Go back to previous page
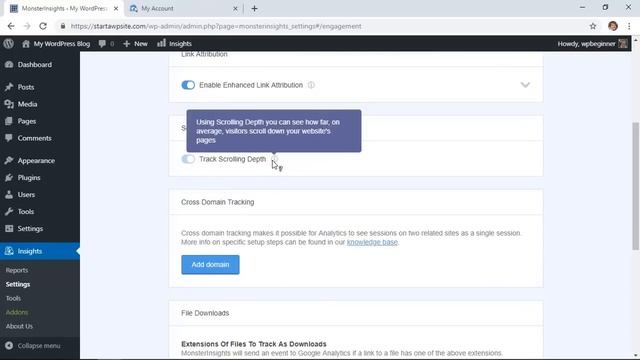Image resolution: width=640 pixels, height=360 pixels. 11,26
